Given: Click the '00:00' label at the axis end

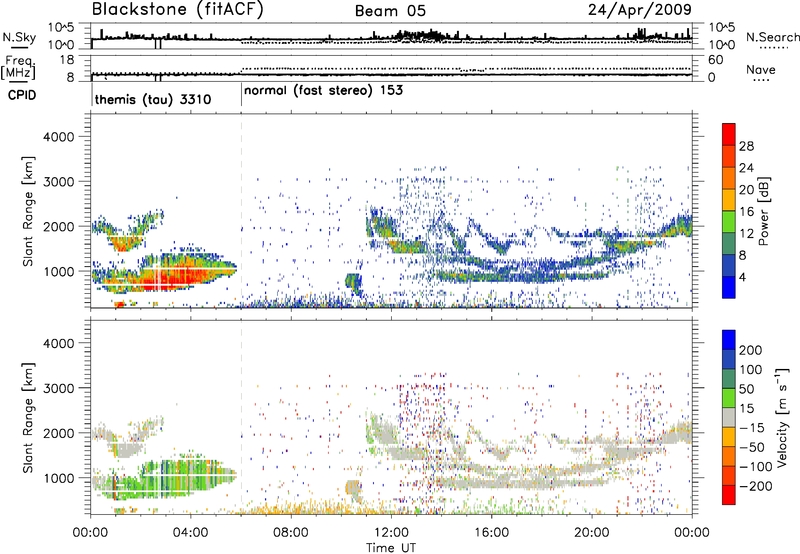Looking at the screenshot, I should click(x=692, y=533).
